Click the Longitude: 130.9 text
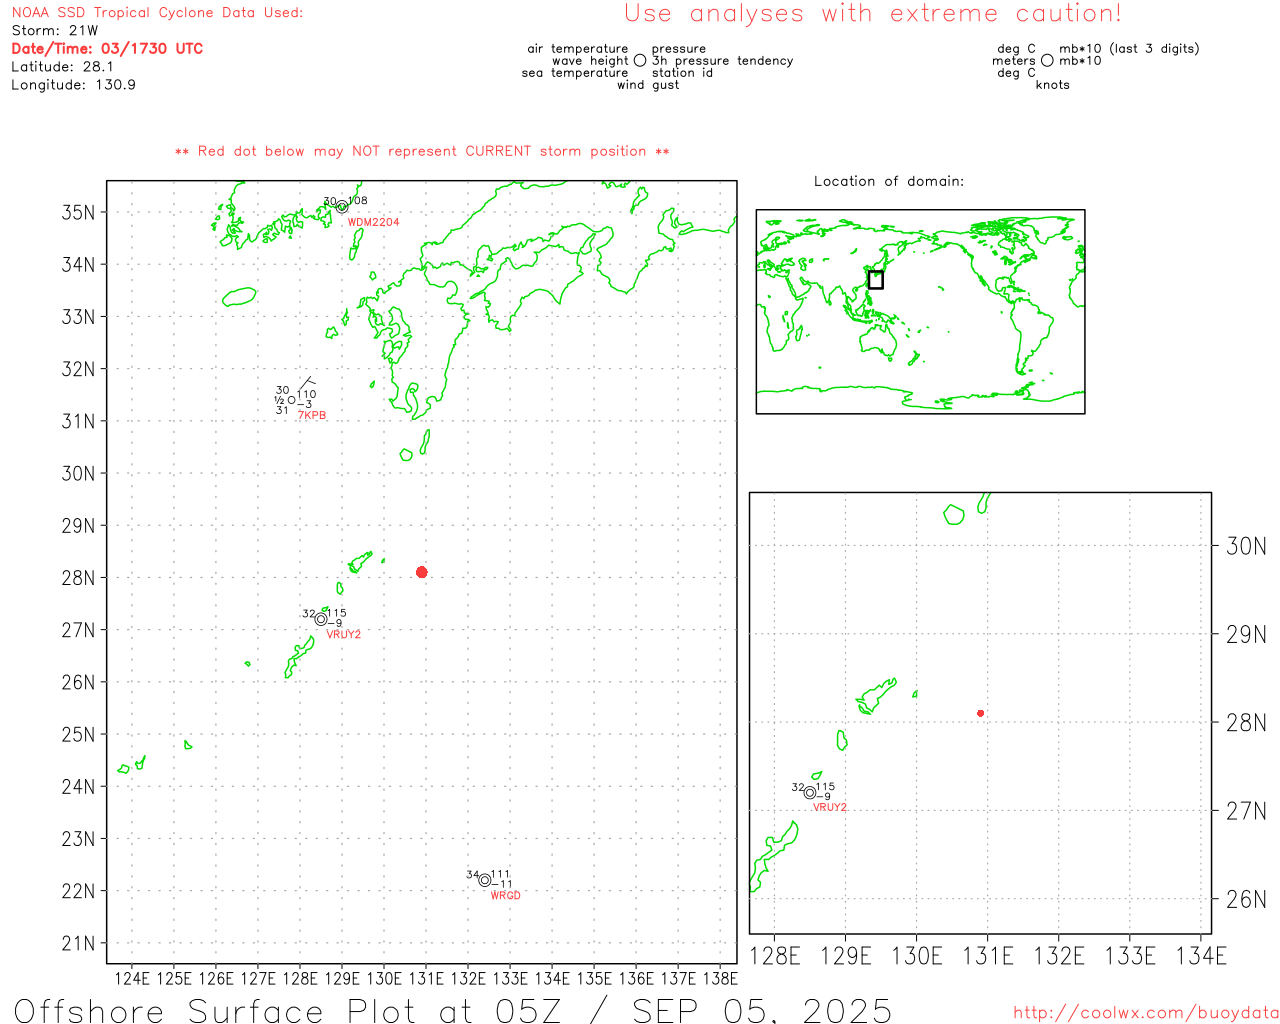Screen dimensions: 1280x1024 [x=73, y=85]
